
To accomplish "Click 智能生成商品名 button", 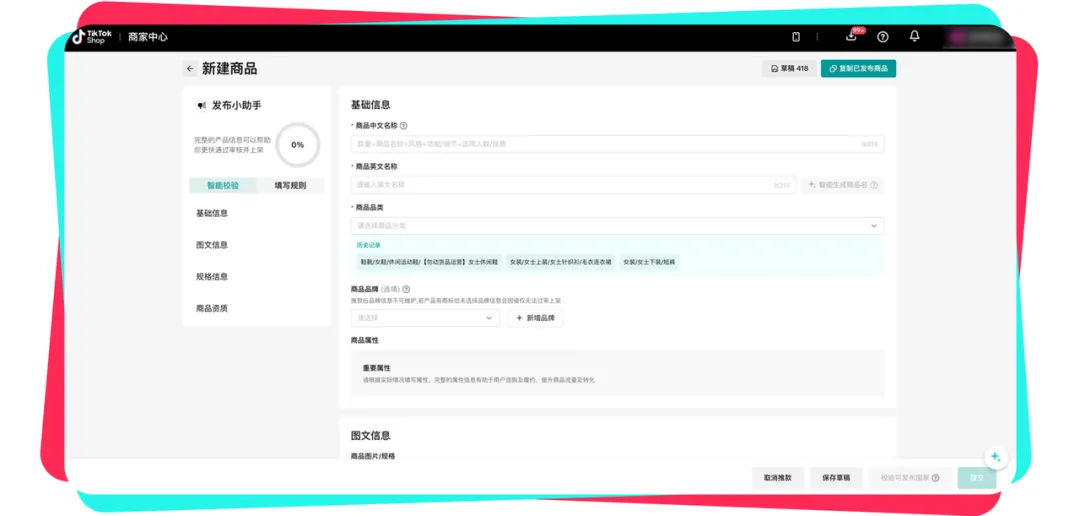I will coord(842,185).
